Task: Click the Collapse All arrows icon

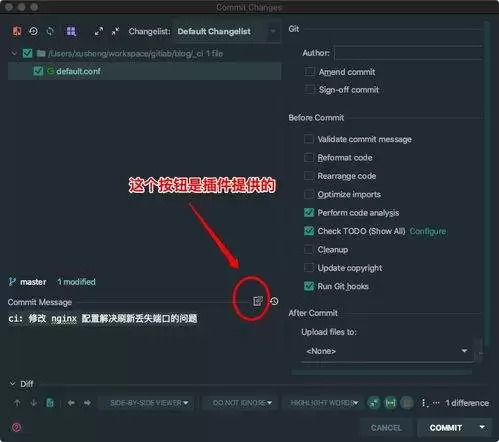Action: pos(115,31)
